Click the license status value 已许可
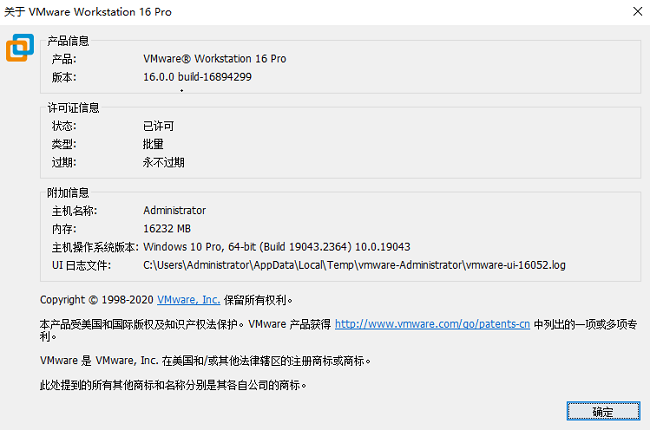 [x=158, y=126]
